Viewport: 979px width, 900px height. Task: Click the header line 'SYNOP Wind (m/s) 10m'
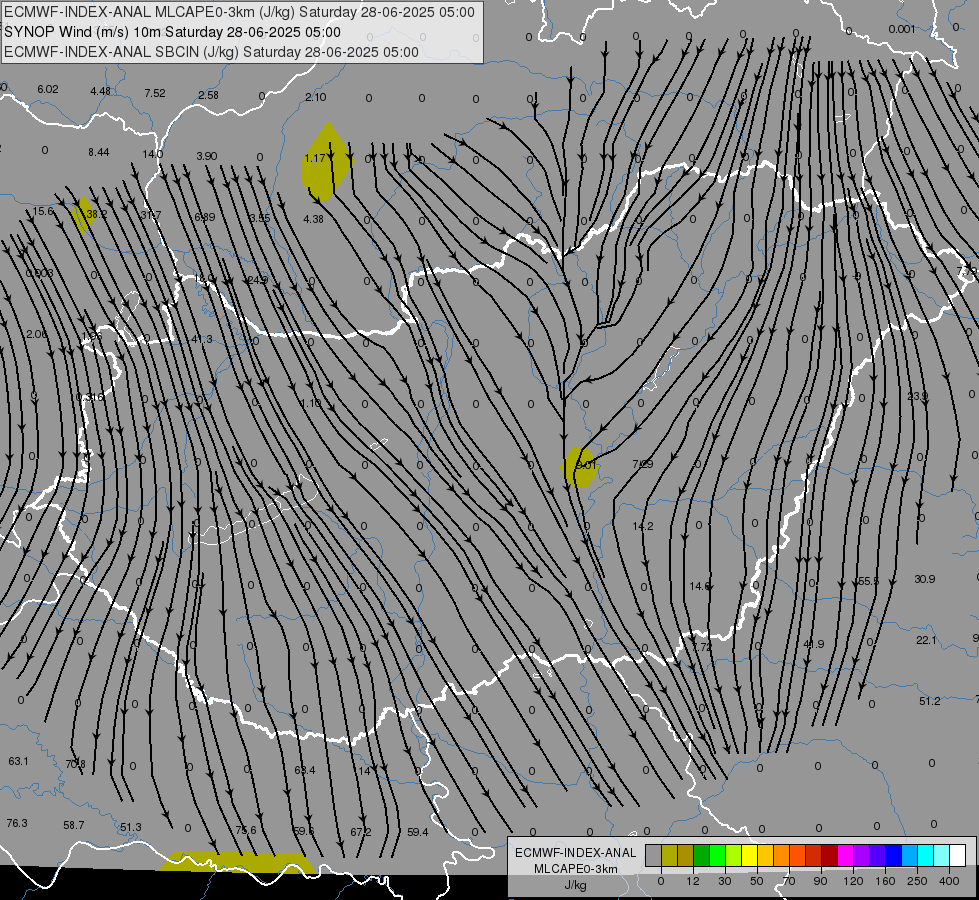pos(84,32)
